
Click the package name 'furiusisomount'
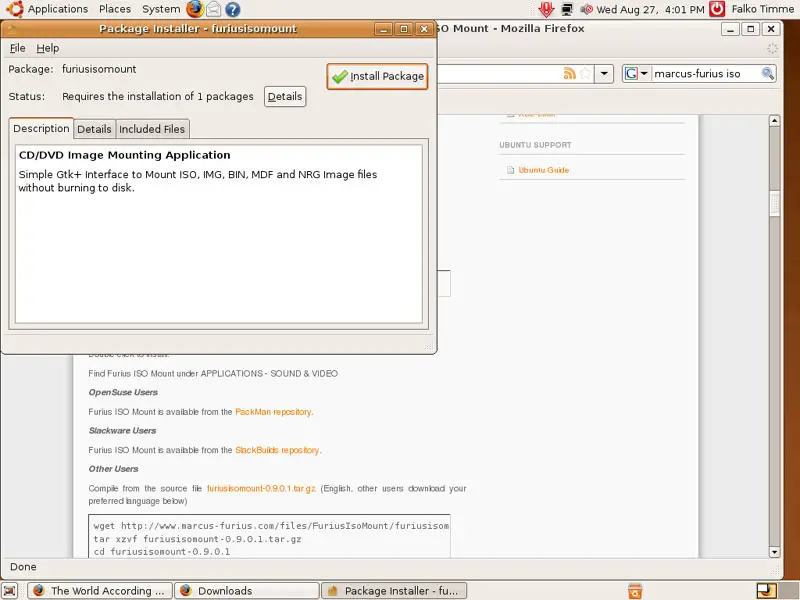tap(99, 69)
